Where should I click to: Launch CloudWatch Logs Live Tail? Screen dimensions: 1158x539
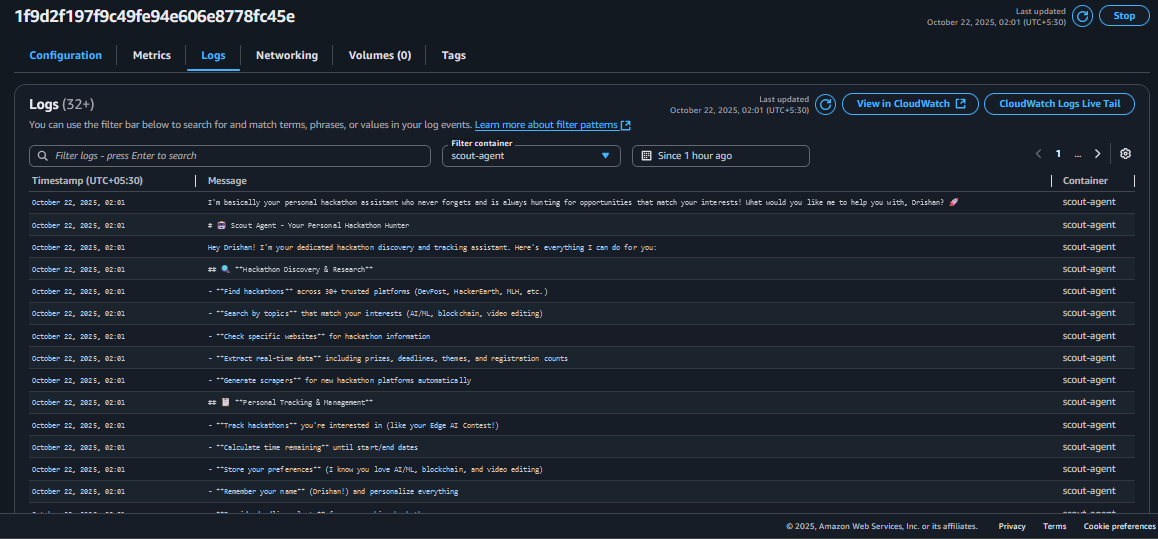pos(1060,104)
